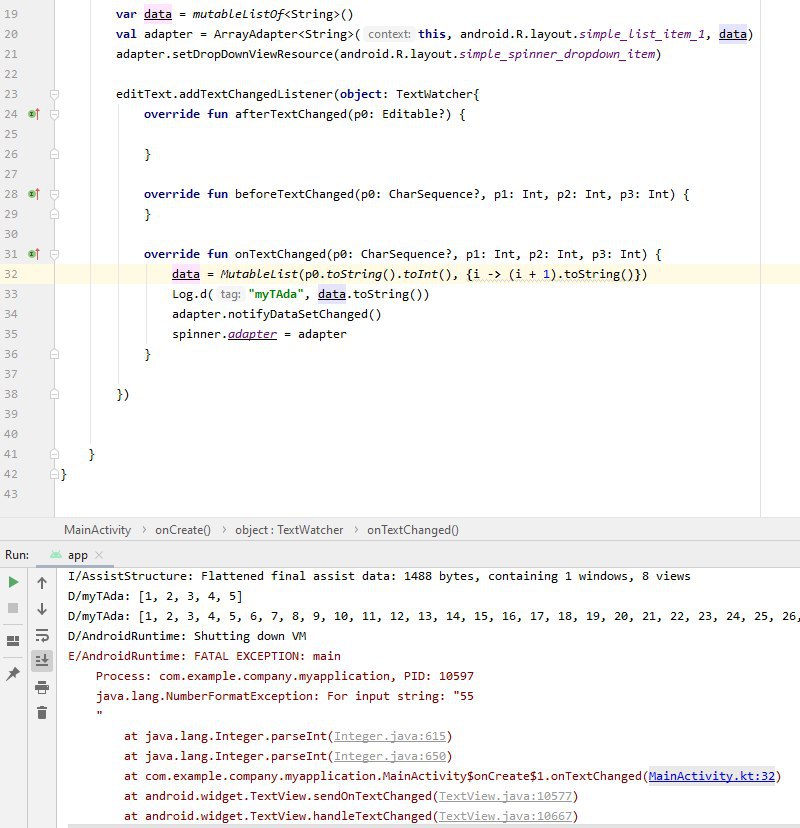This screenshot has width=800, height=828.
Task: Click the trash clear all icon
Action: (42, 713)
